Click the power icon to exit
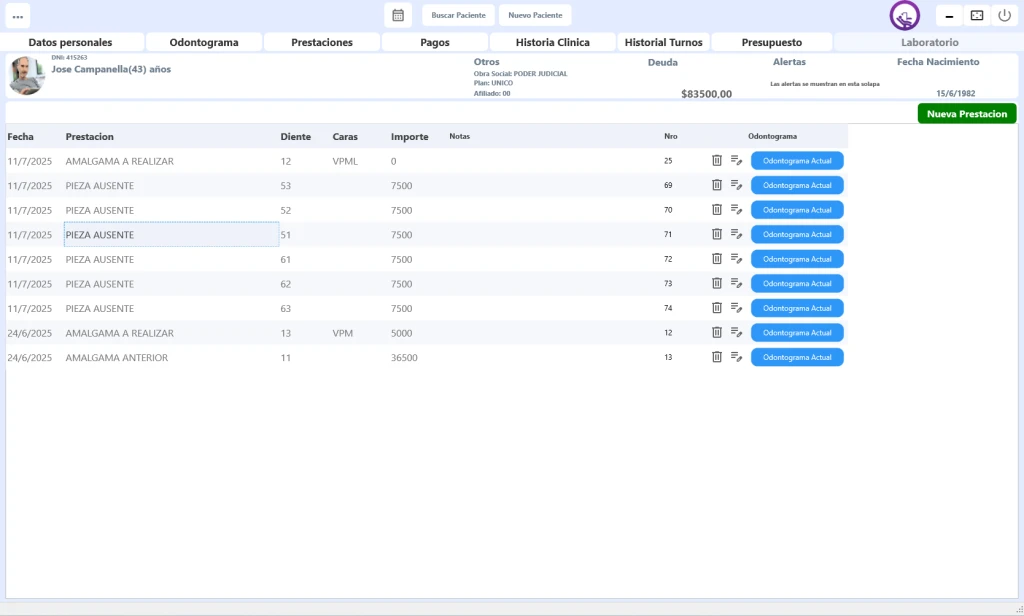1024x616 pixels. (1005, 15)
